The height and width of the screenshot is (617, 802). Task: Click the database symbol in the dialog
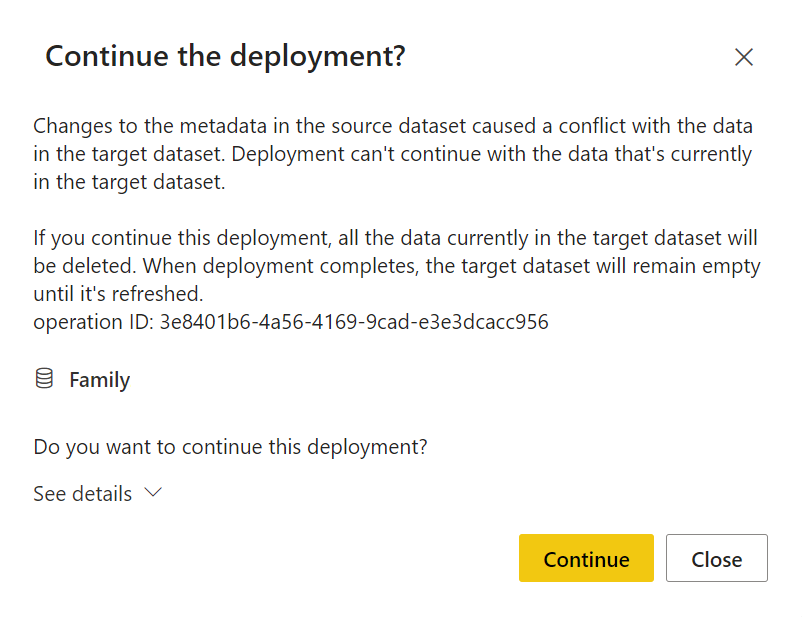click(x=44, y=379)
